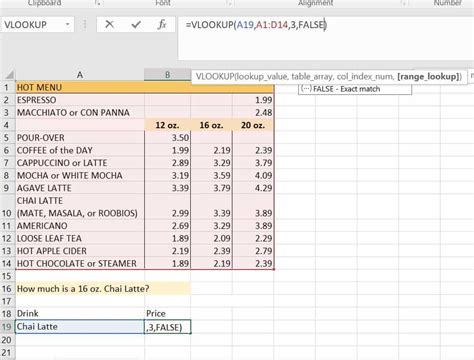Select the Price label cell
474x360 pixels.
[167, 314]
